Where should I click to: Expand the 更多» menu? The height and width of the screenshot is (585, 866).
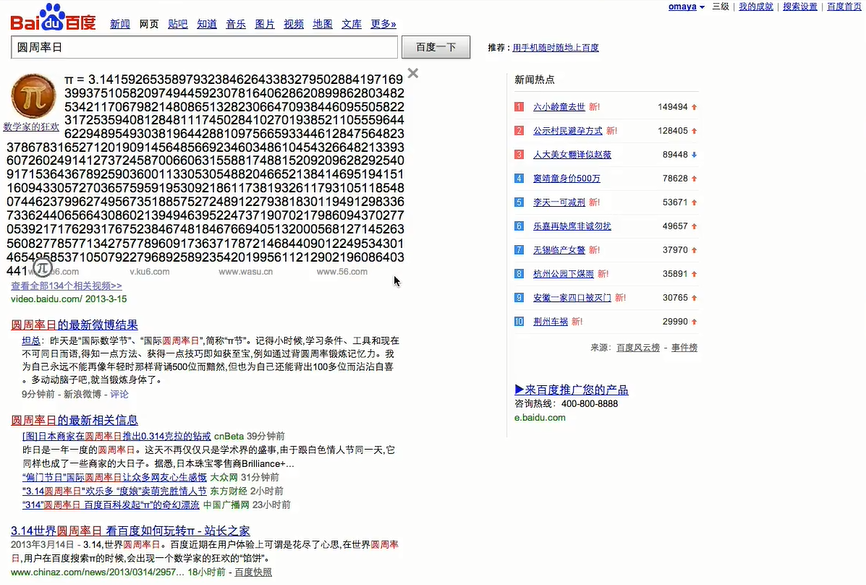pos(383,24)
